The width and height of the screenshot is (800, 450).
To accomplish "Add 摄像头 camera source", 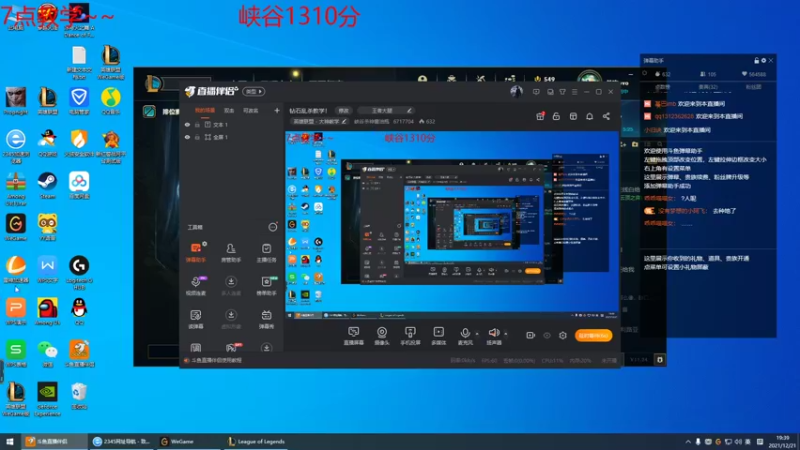I will [382, 336].
